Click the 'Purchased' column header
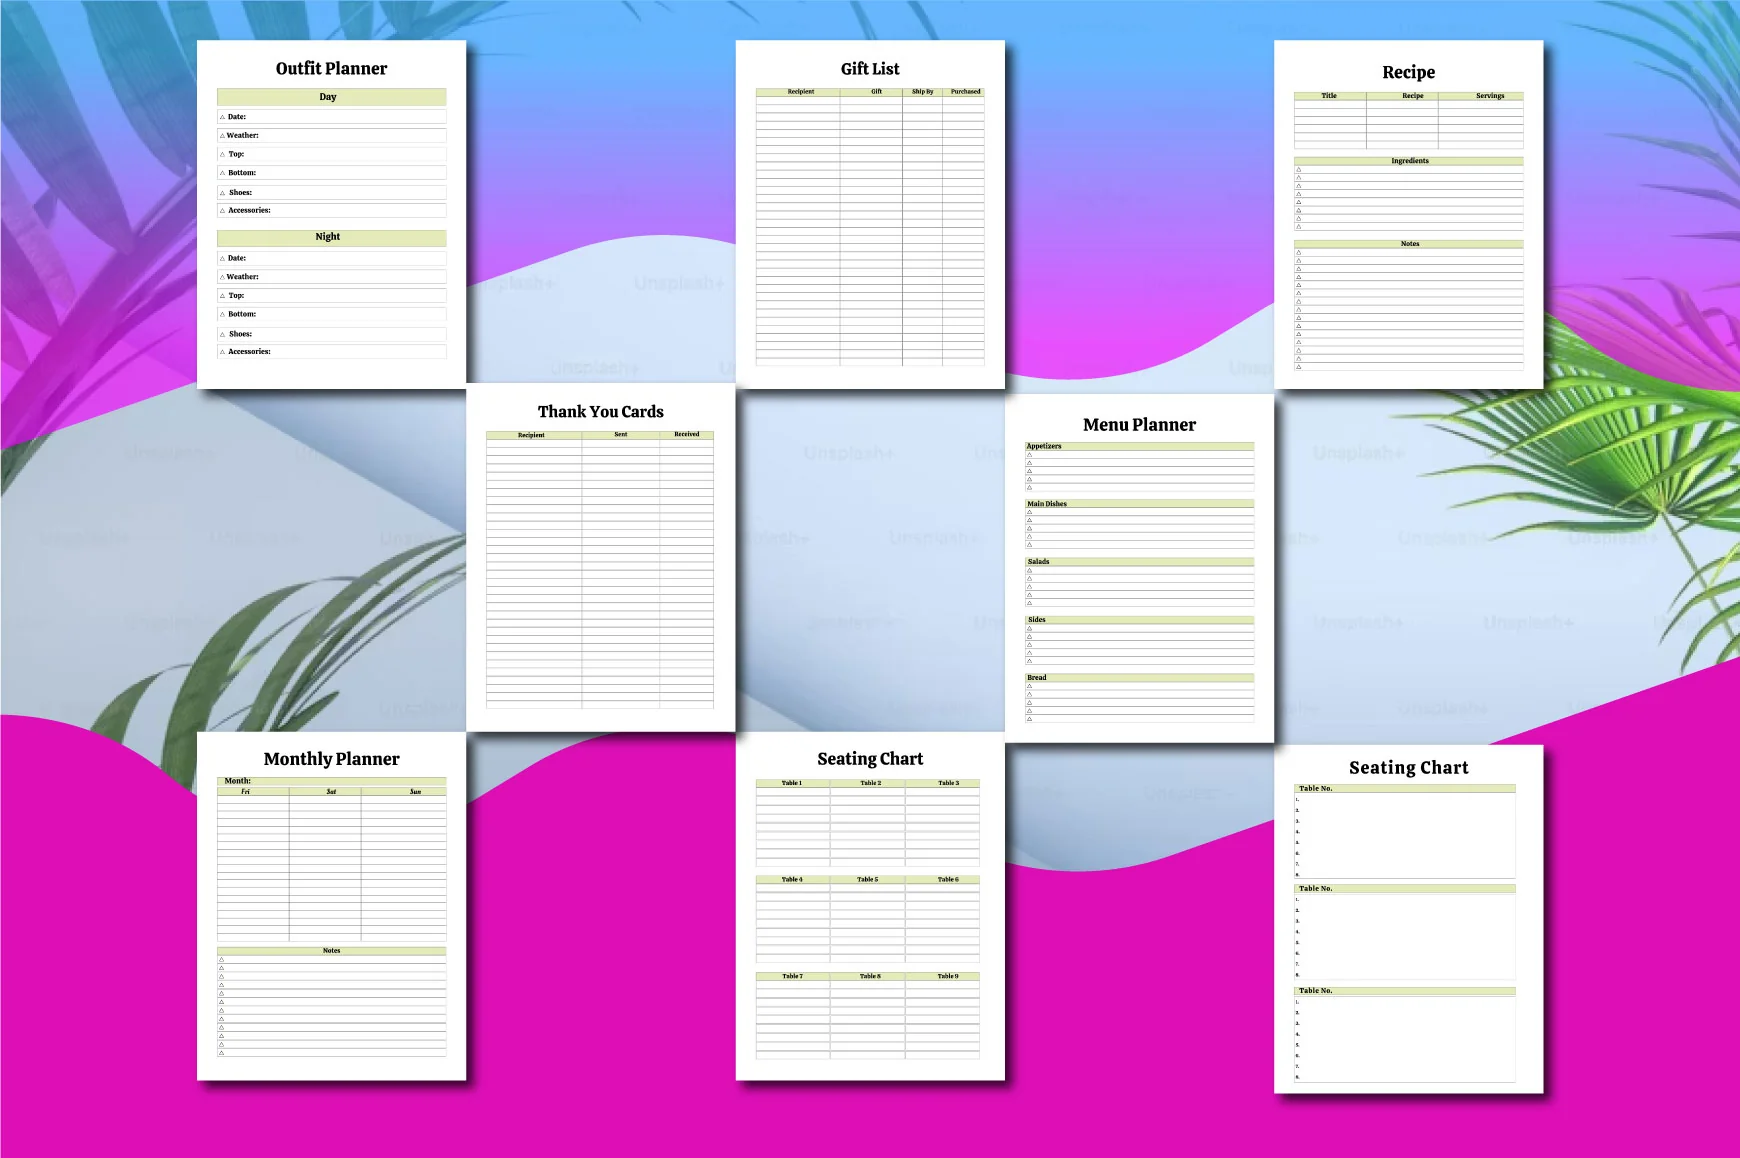Image resolution: width=1740 pixels, height=1158 pixels. (x=965, y=92)
